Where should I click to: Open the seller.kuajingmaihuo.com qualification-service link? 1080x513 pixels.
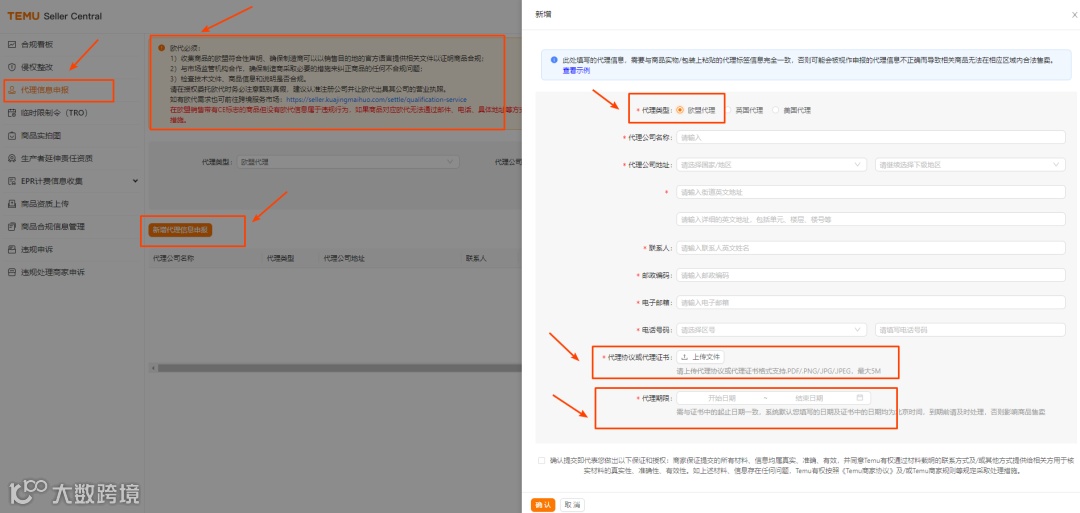click(377, 100)
